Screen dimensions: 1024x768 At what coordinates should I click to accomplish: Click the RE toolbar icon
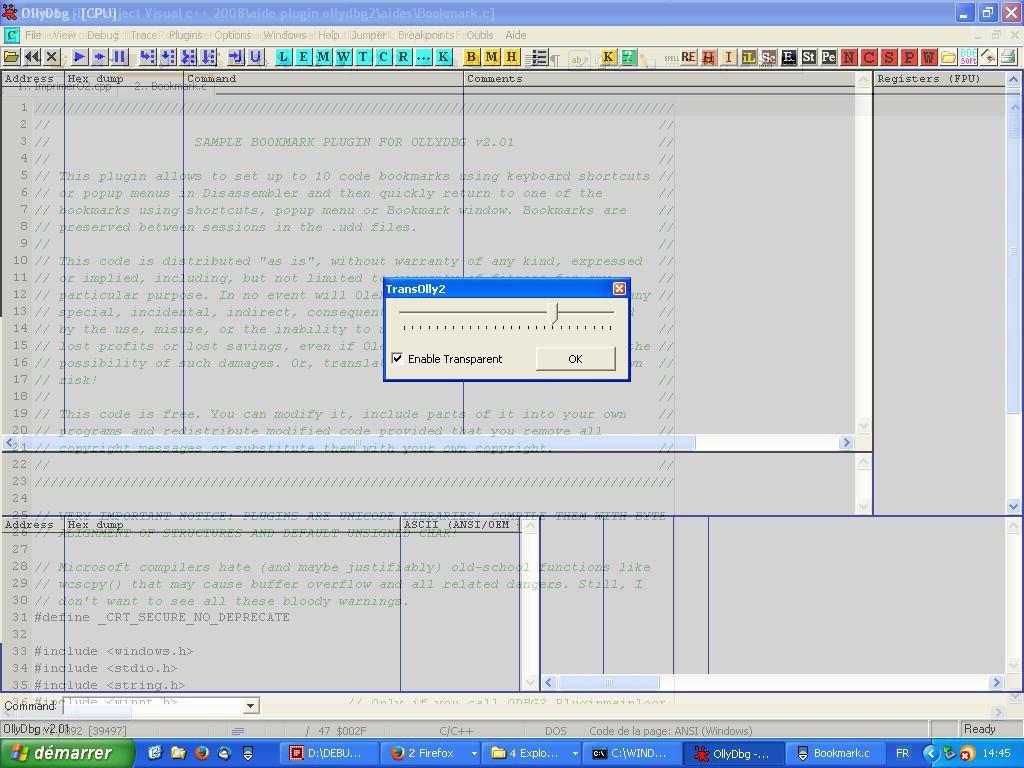688,57
